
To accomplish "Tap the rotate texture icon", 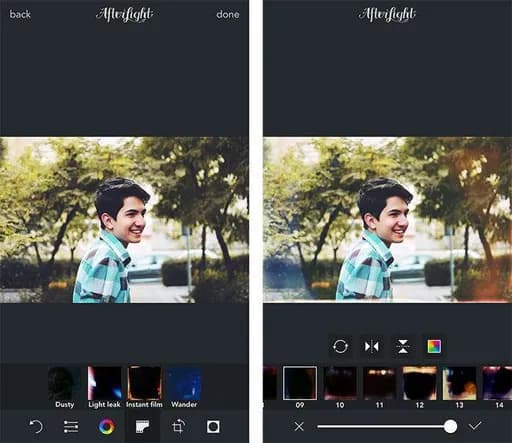I will (340, 346).
